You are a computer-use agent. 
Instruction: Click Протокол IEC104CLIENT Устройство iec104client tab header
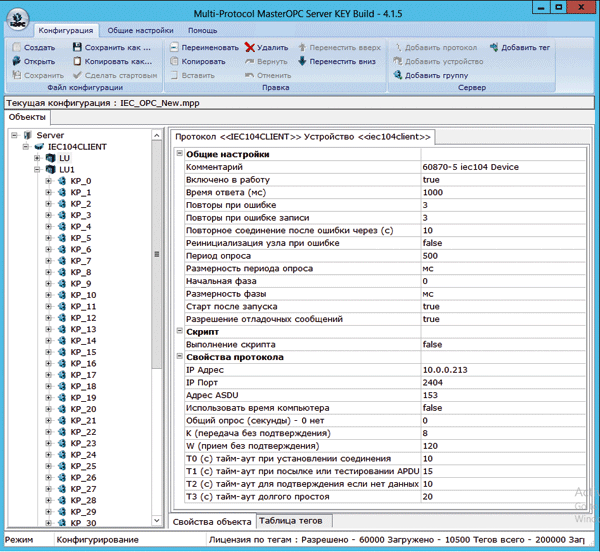[302, 137]
